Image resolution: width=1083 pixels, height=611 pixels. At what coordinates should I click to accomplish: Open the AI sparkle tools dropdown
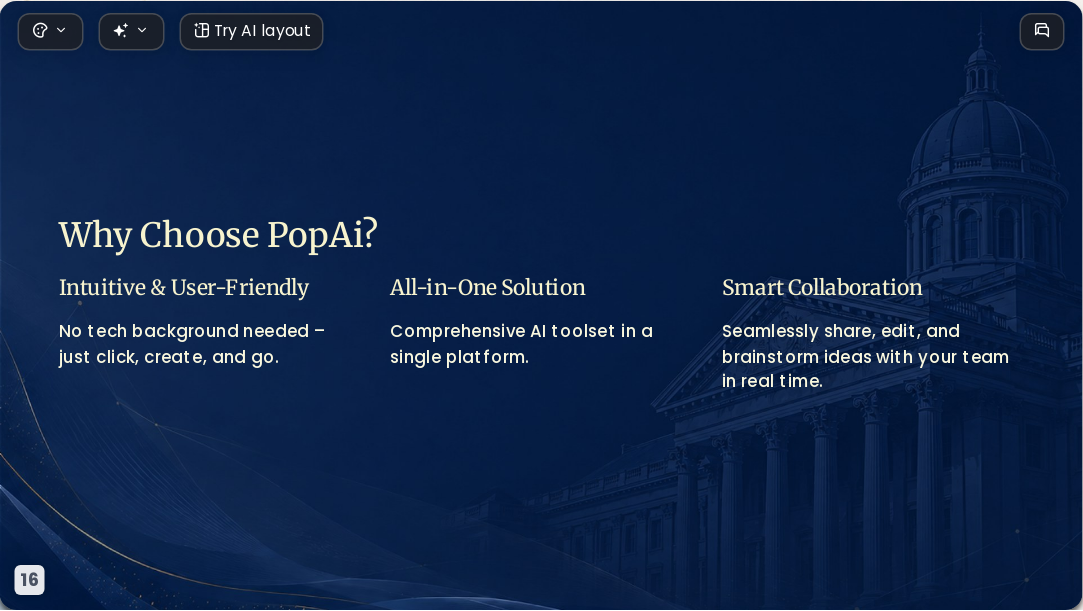[131, 31]
